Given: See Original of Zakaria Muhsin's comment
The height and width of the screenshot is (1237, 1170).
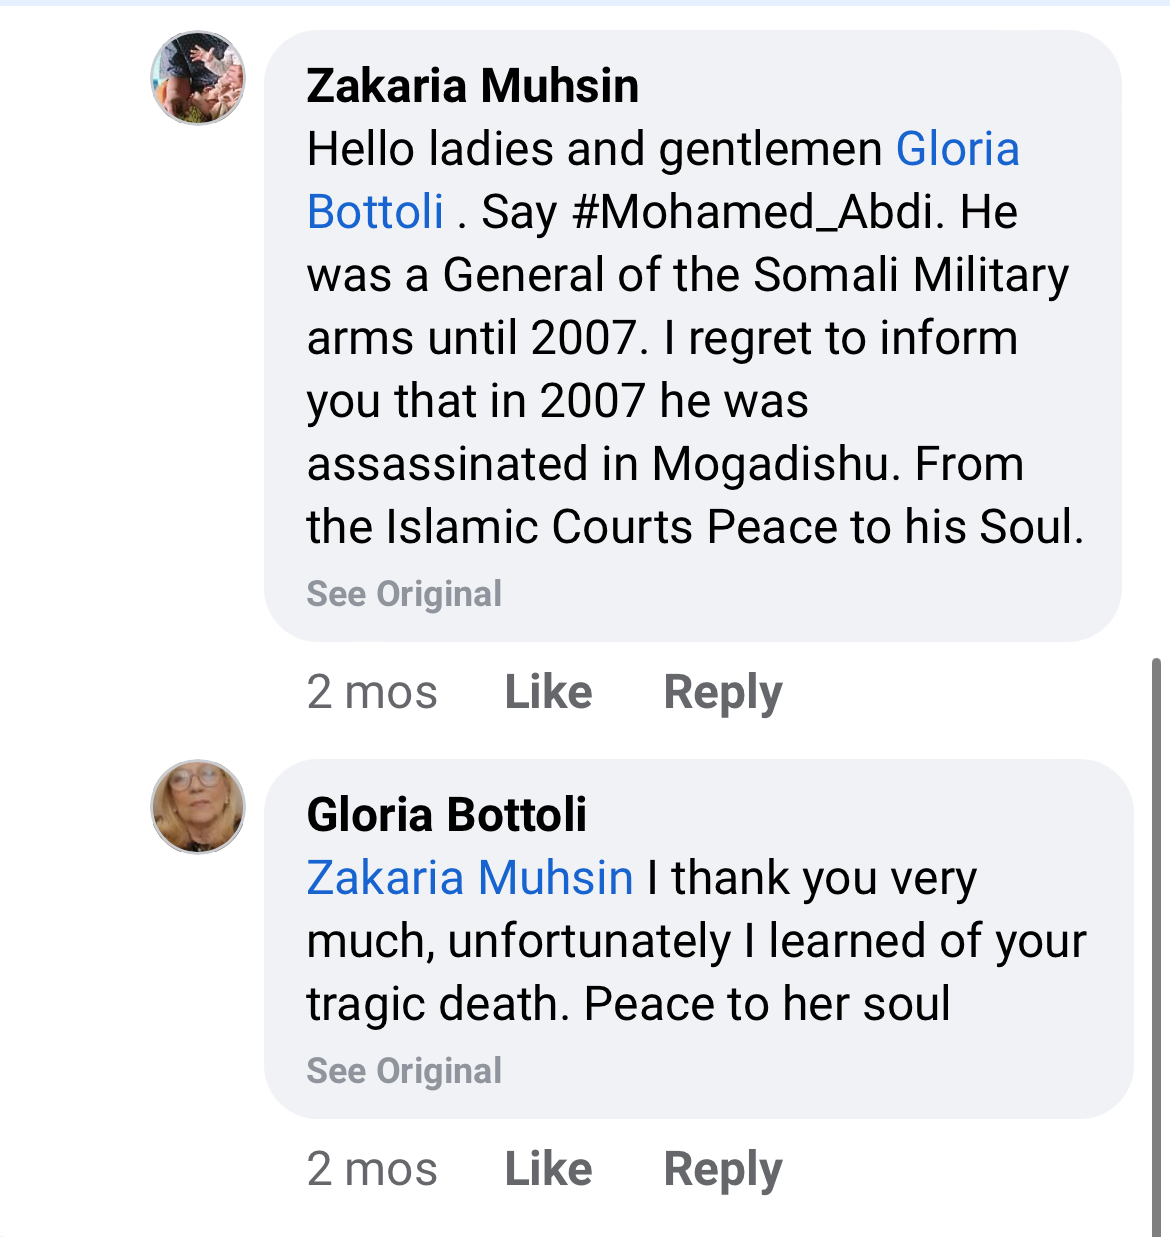Looking at the screenshot, I should pos(404,594).
